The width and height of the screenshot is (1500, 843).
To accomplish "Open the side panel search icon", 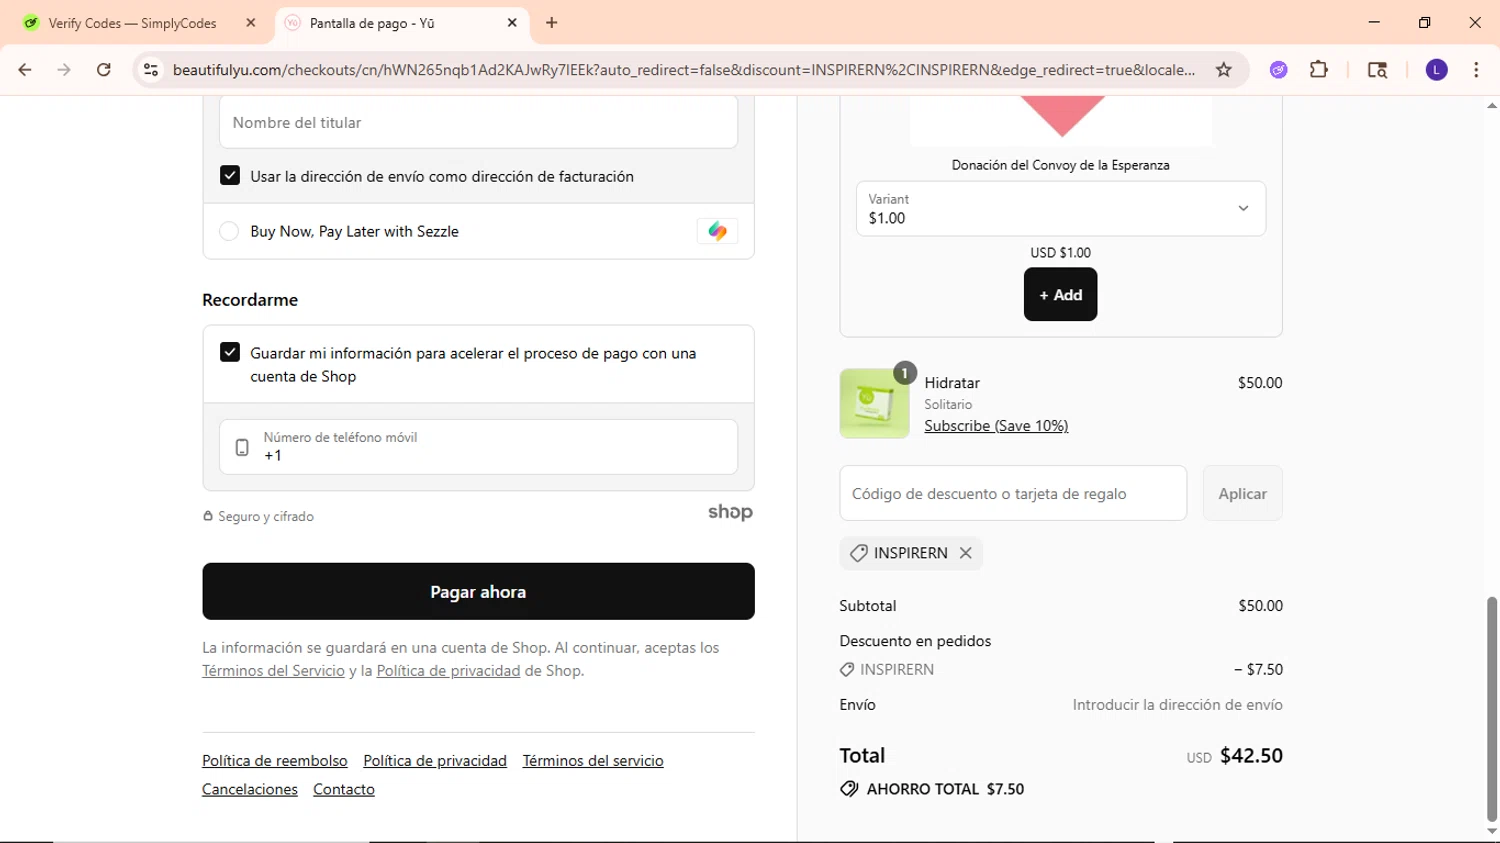I will (1377, 70).
